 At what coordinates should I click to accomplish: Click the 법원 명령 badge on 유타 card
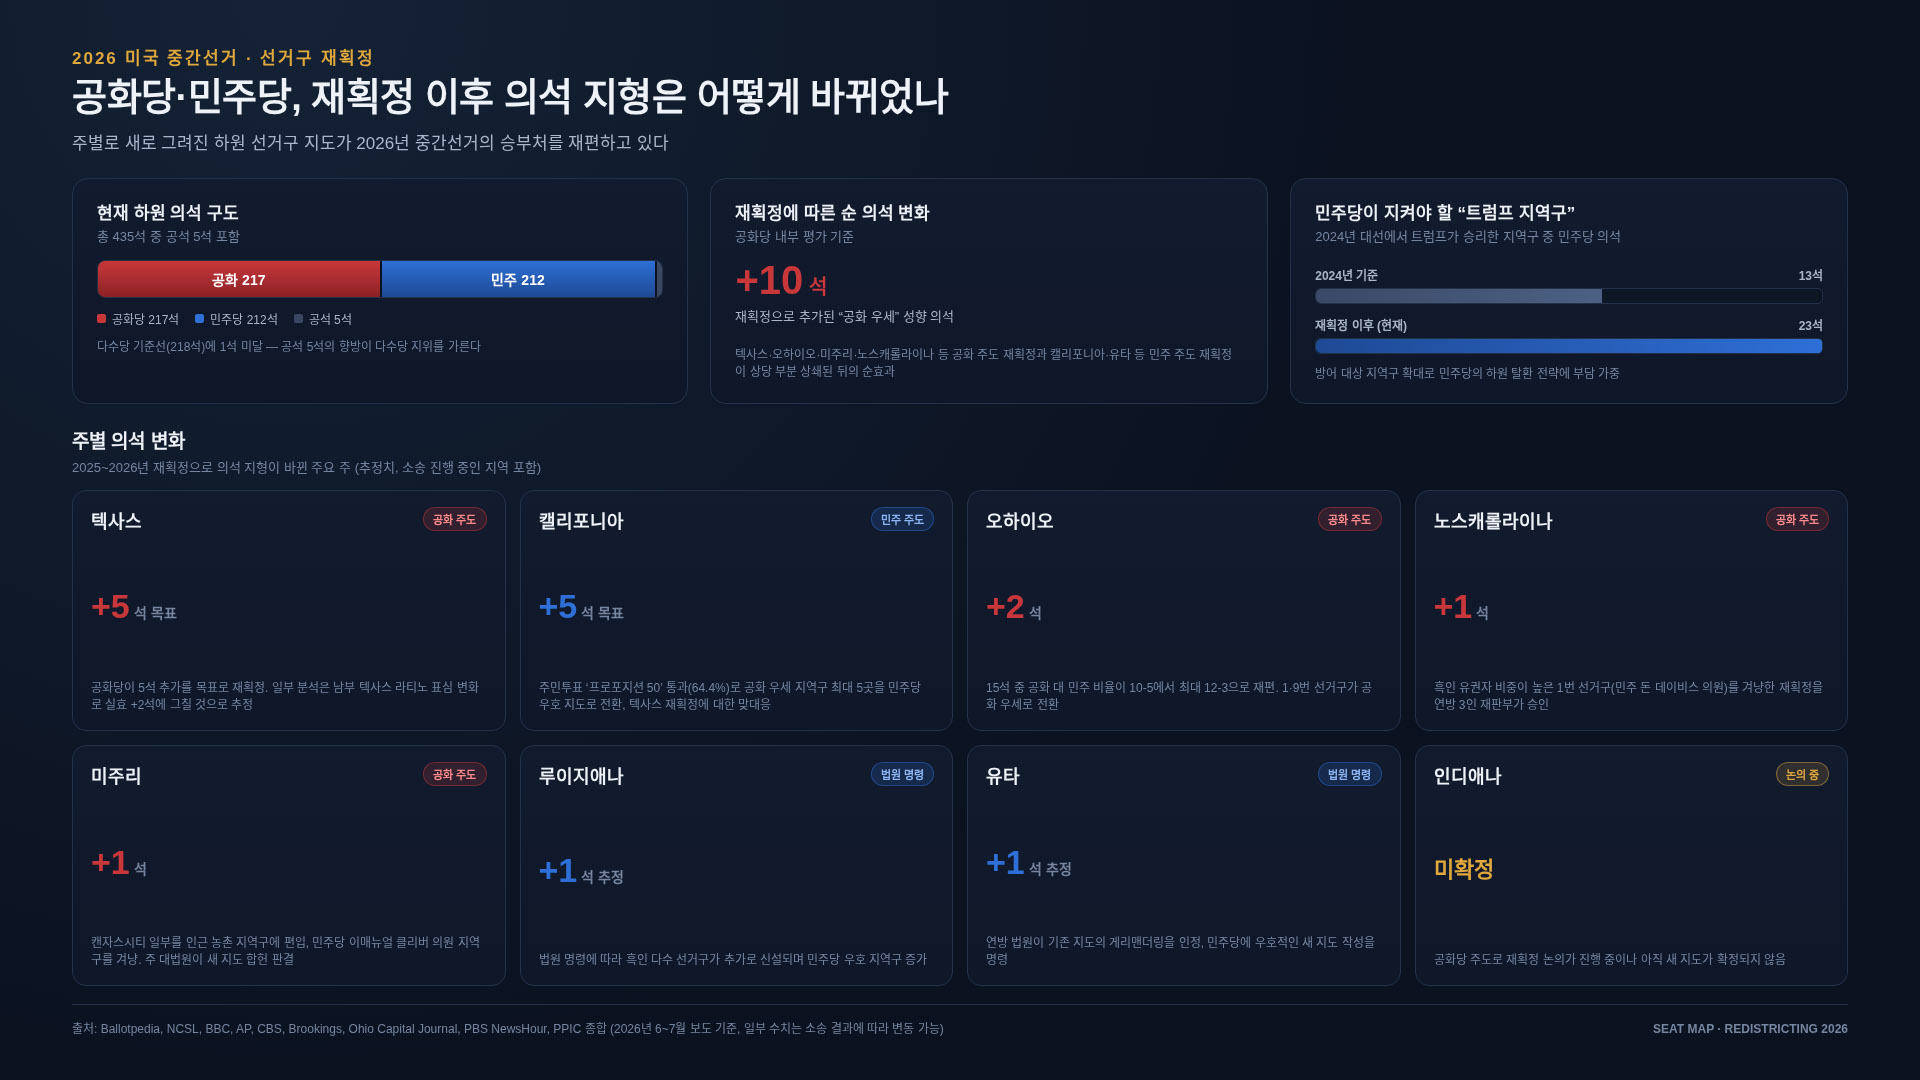coord(1349,774)
